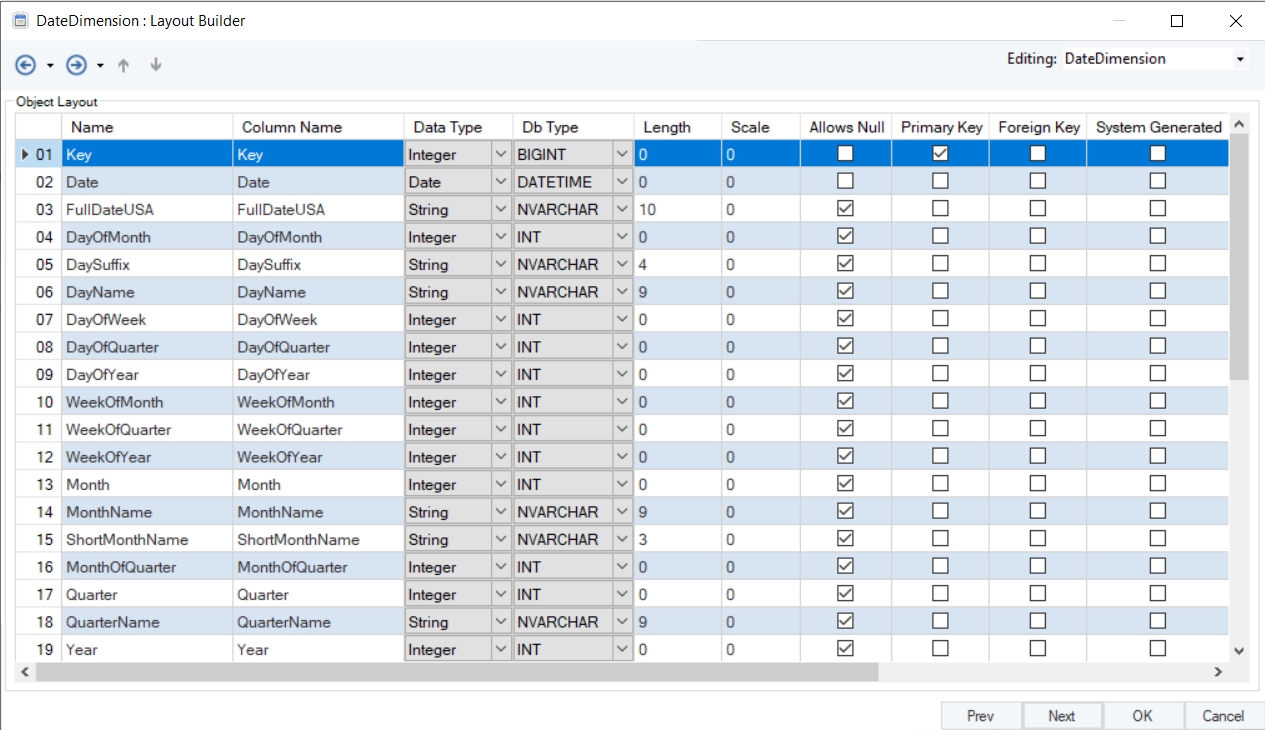Open the Editing DateDimension dropdown
1265x730 pixels.
tap(1240, 59)
